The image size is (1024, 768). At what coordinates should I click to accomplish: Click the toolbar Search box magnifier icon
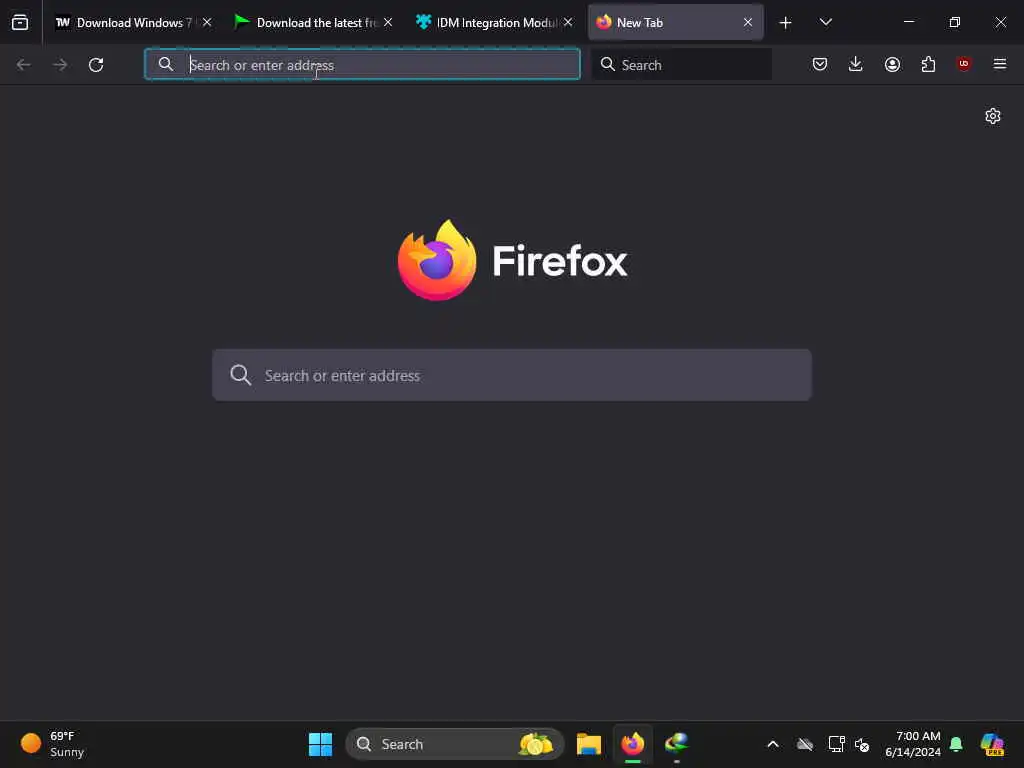[x=607, y=64]
